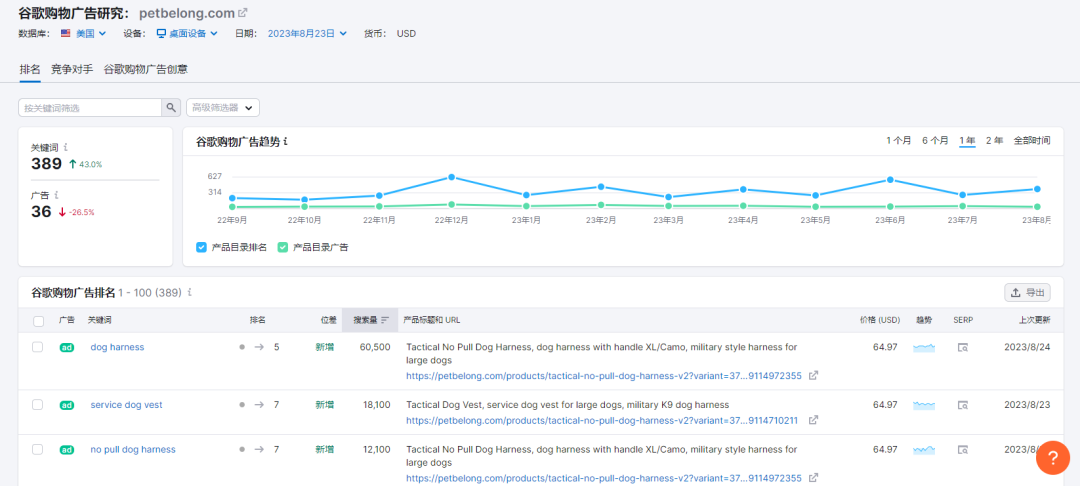Switch to the 谷歌购物广告创意 tab

point(146,69)
